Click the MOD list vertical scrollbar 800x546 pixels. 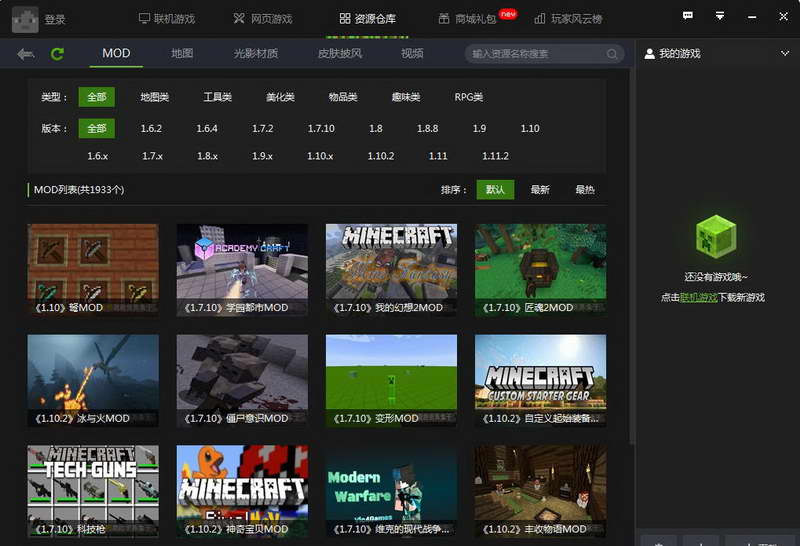[633, 255]
